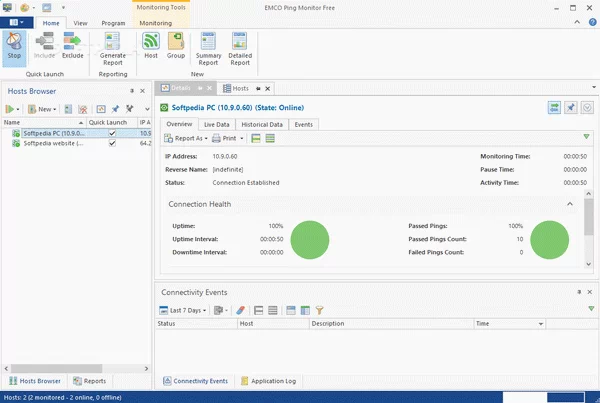The image size is (600, 403).
Task: Select Softpedia website in Hosts Browser
Action: pyautogui.click(x=54, y=143)
